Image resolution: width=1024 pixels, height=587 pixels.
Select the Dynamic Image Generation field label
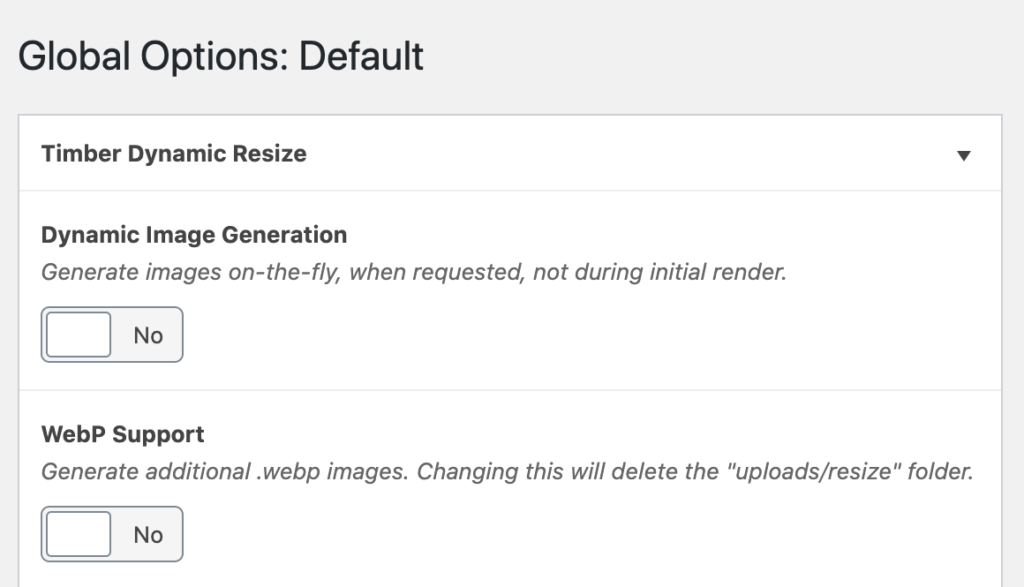(x=194, y=235)
